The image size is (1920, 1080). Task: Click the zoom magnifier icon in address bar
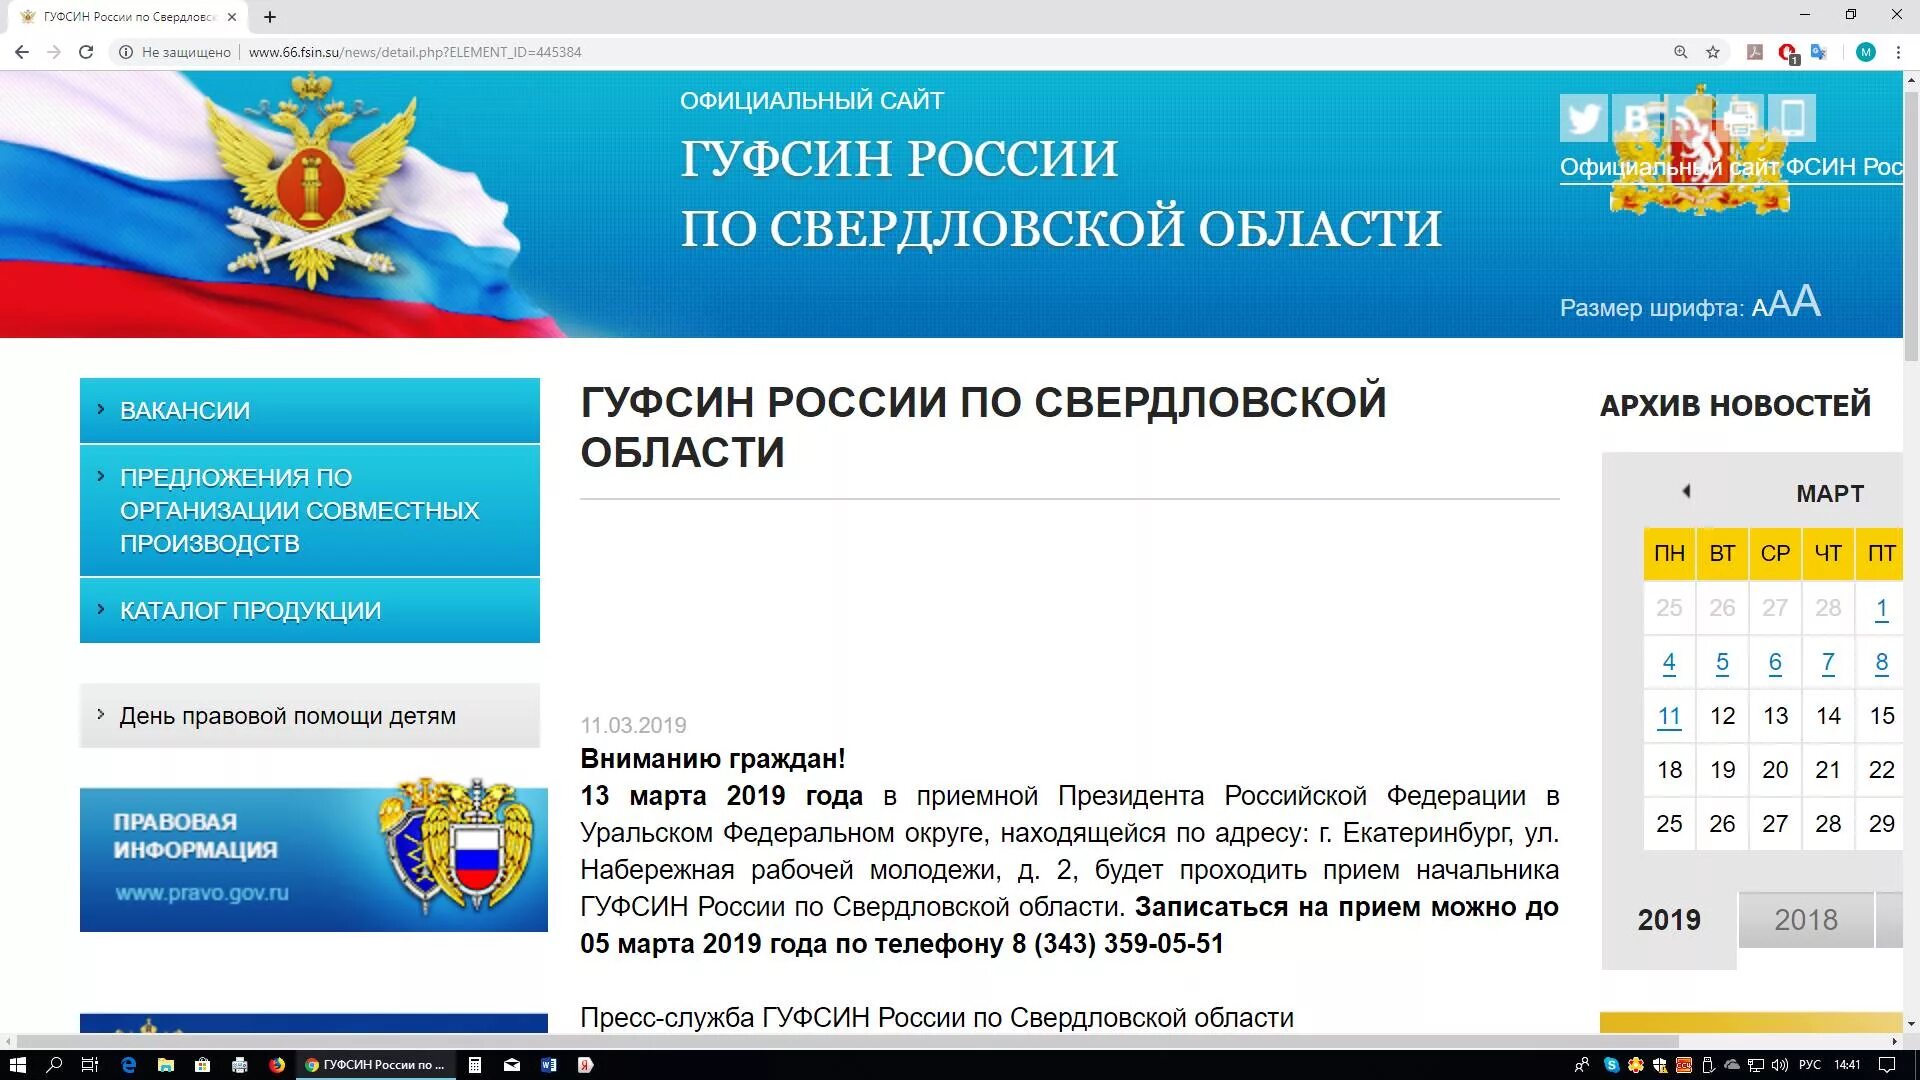click(1681, 52)
